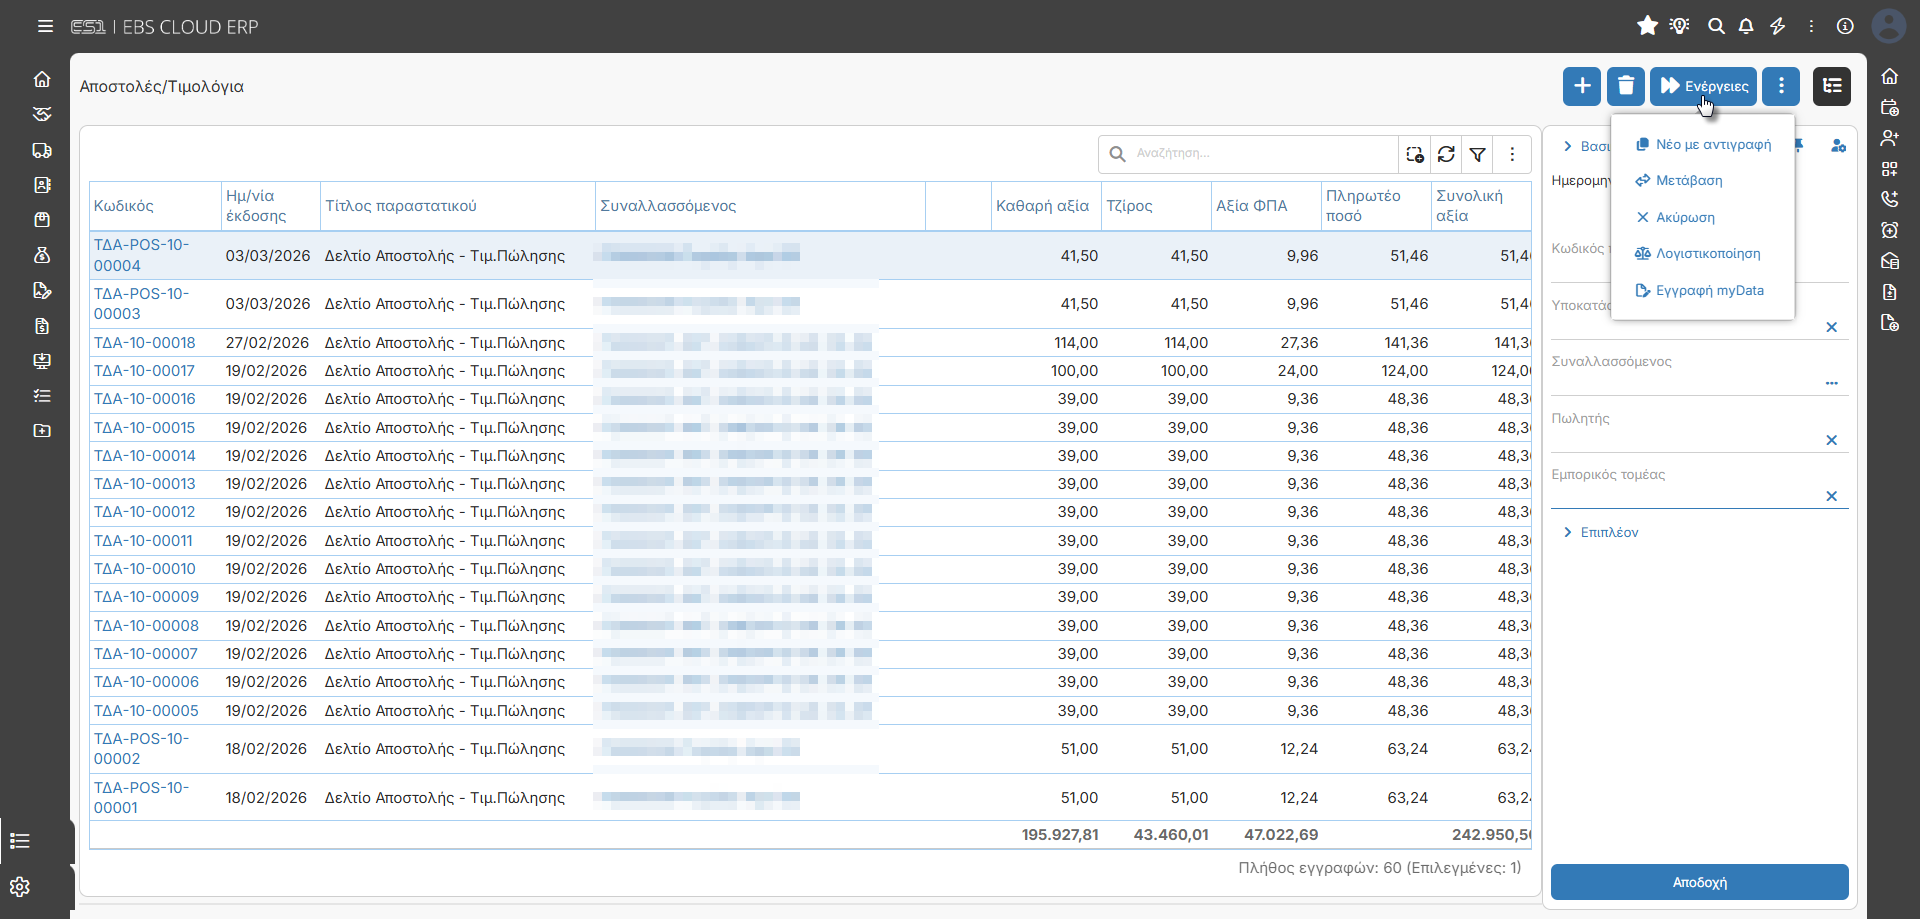Open the hamburger main menu
Image resolution: width=1920 pixels, height=919 pixels.
point(45,26)
